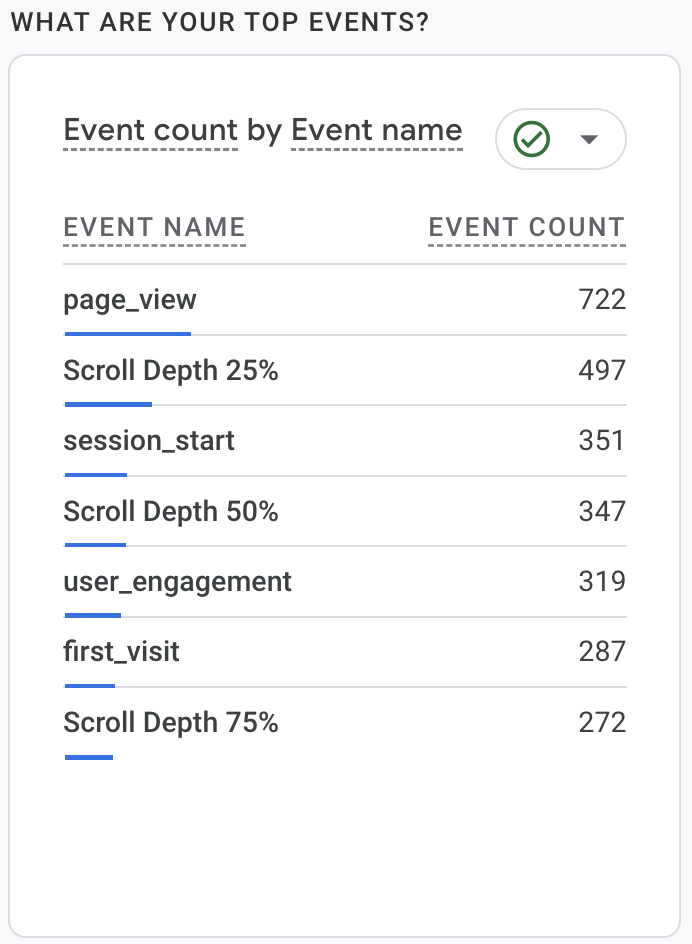
Task: Click the 'Event count' metric label
Action: [x=150, y=130]
